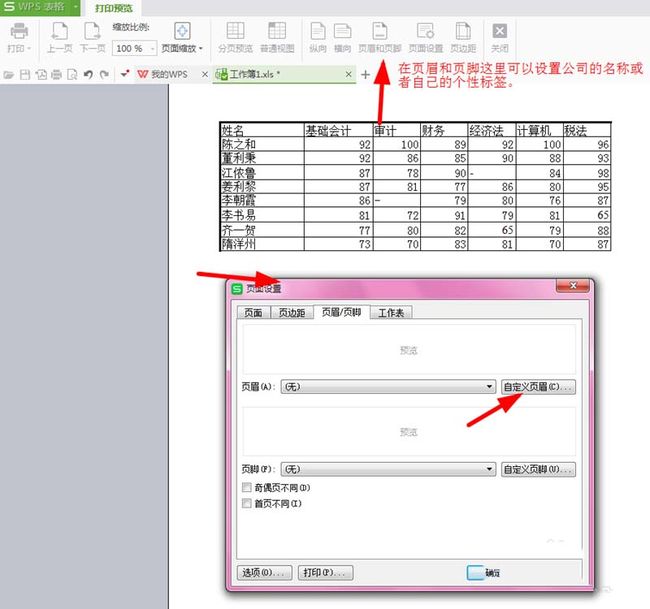This screenshot has width=650, height=609.
Task: Close the 工作簿1.xls tab
Action: pyautogui.click(x=349, y=74)
